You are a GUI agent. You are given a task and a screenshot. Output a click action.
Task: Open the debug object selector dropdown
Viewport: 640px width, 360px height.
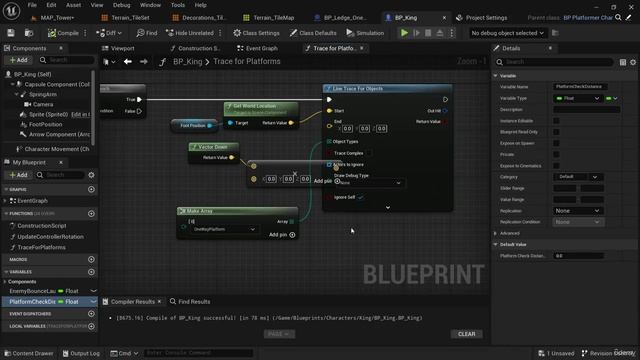pyautogui.click(x=507, y=33)
